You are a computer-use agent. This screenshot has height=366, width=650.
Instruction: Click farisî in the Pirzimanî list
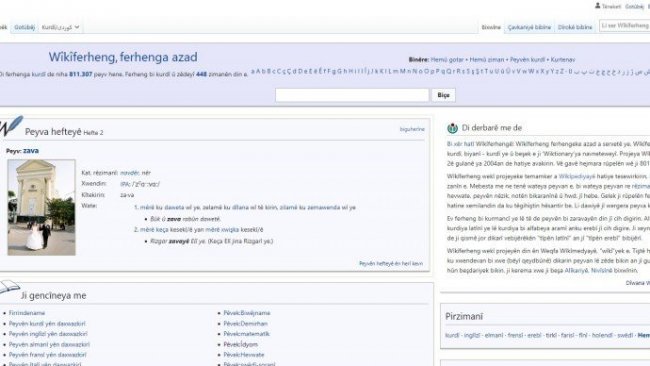click(568, 335)
